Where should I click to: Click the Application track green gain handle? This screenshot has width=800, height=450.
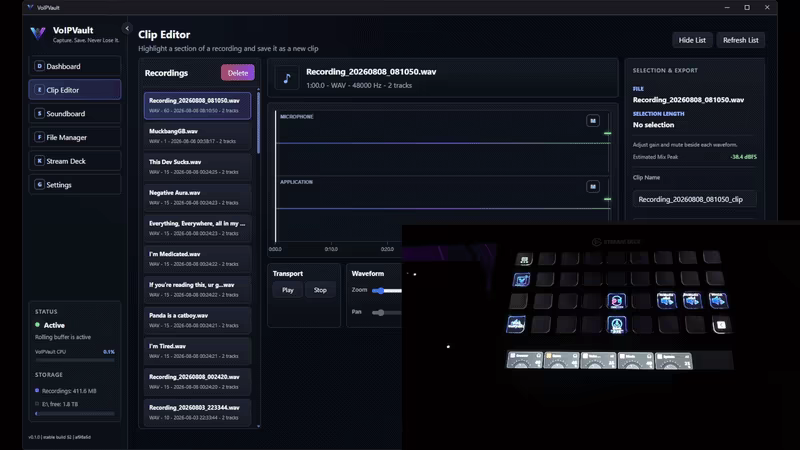point(608,199)
